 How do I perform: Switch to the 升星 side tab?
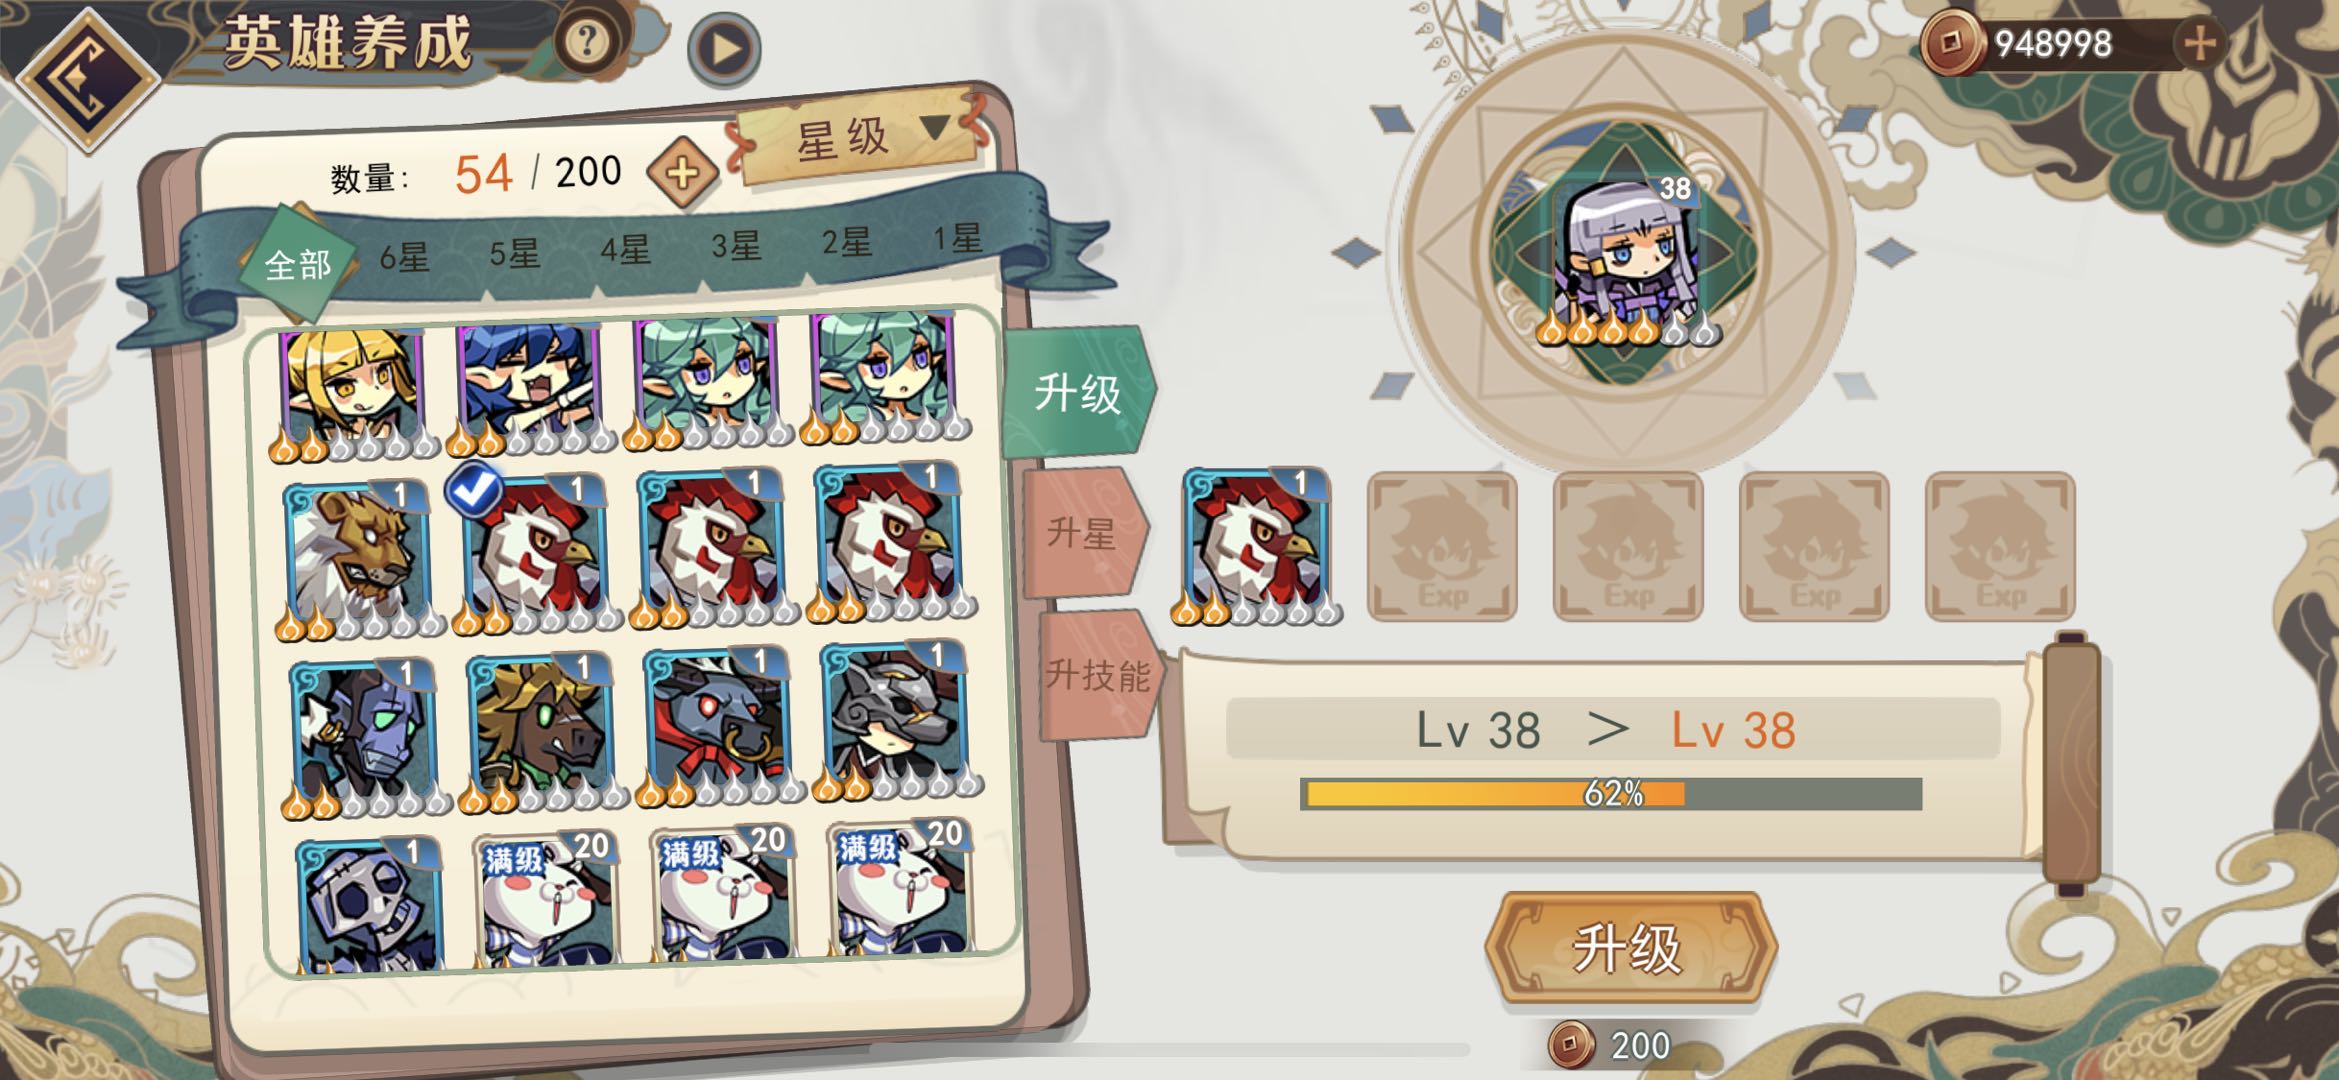coord(1084,532)
